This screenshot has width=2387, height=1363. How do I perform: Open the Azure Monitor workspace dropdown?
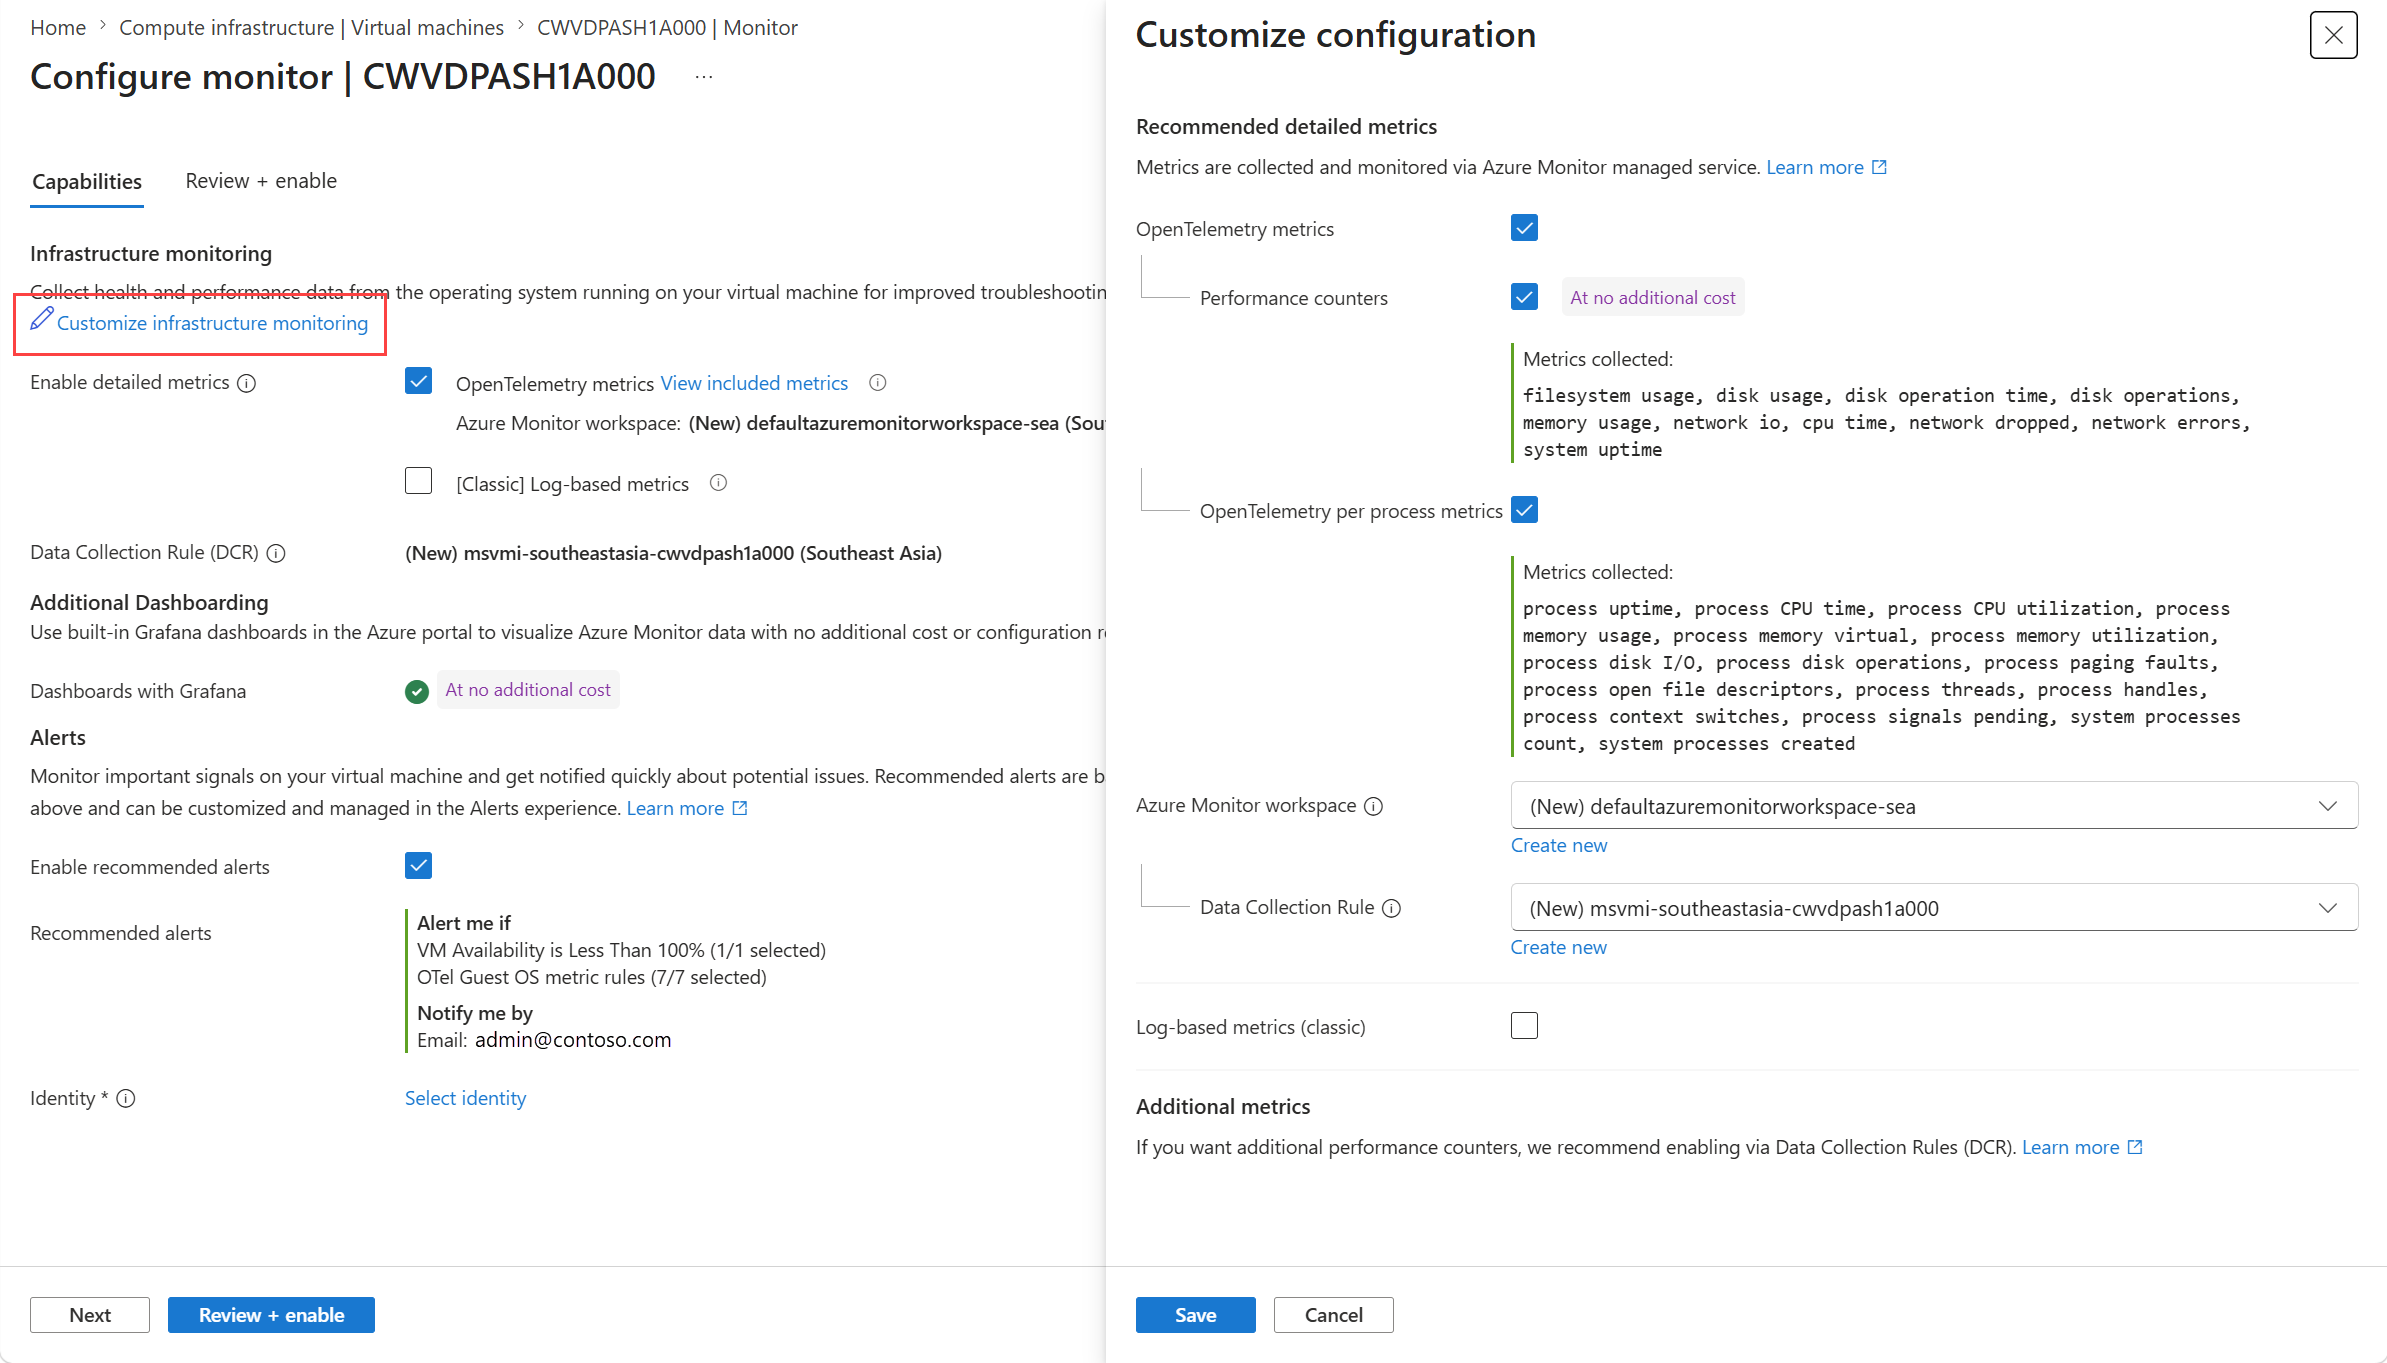tap(1934, 806)
